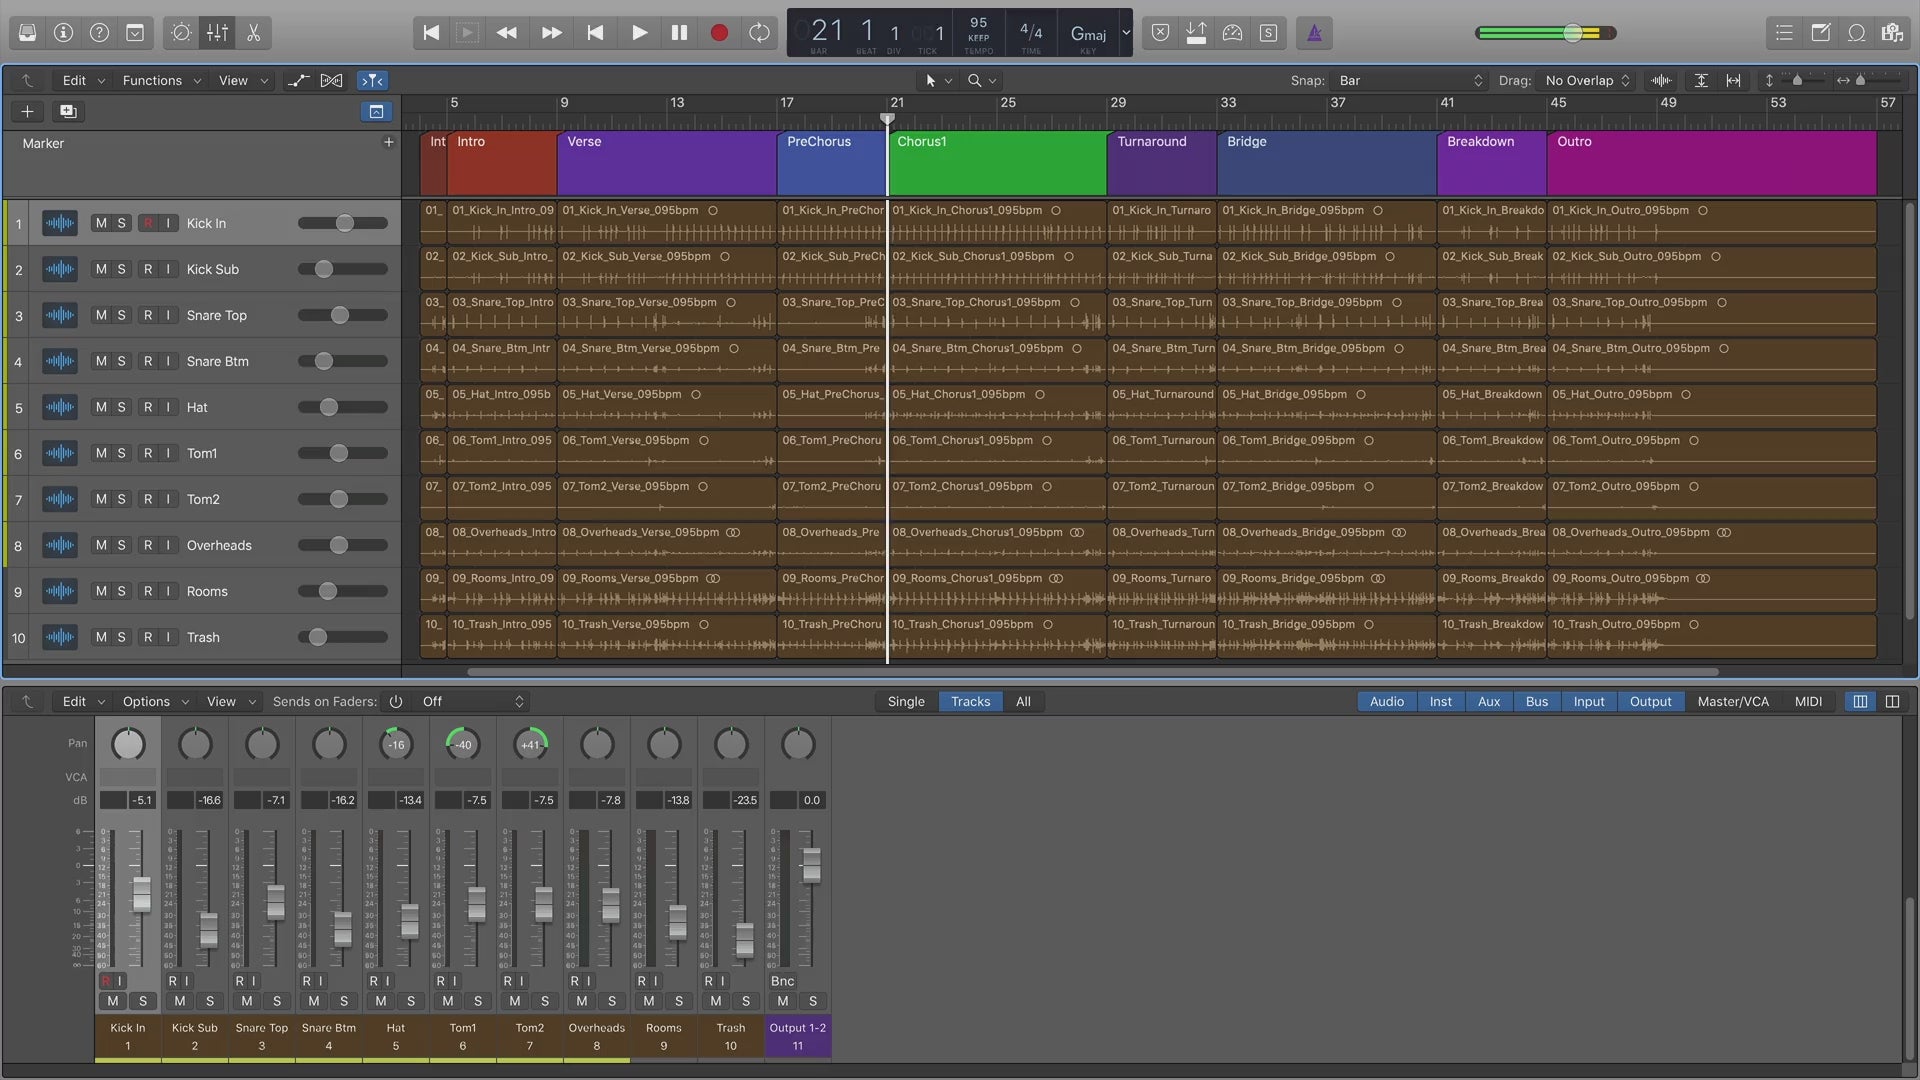Toggle Send on Faders Off switch
Screen dimensions: 1920x1080
(x=396, y=702)
